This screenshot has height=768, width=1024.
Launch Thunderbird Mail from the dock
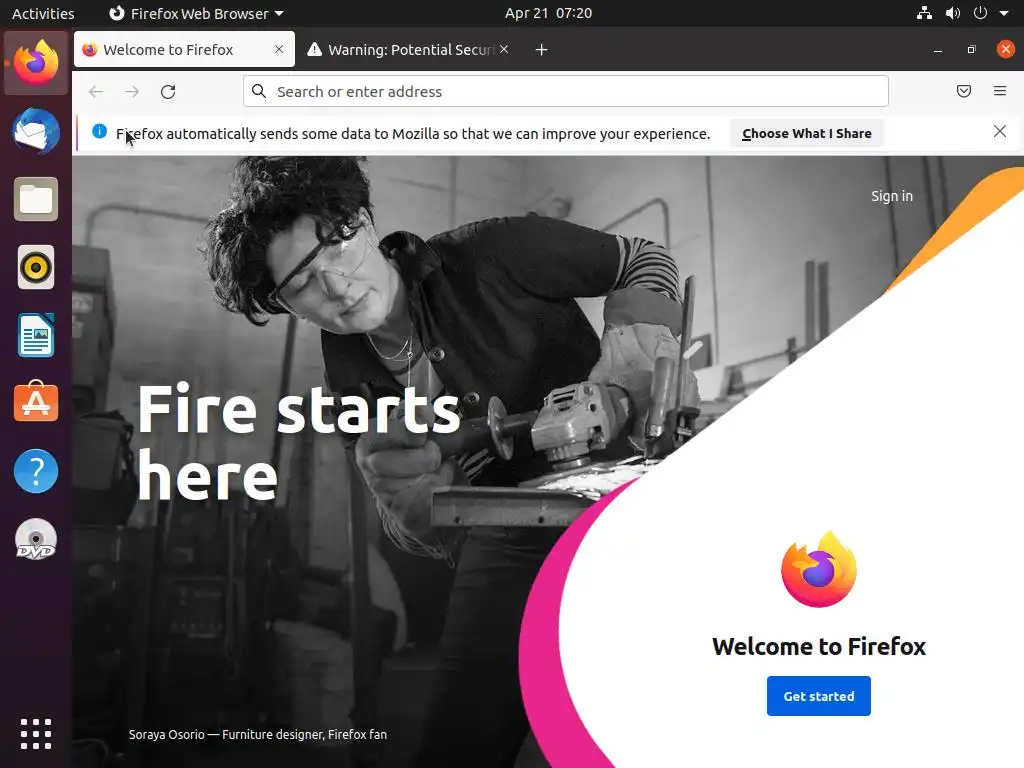coord(36,131)
